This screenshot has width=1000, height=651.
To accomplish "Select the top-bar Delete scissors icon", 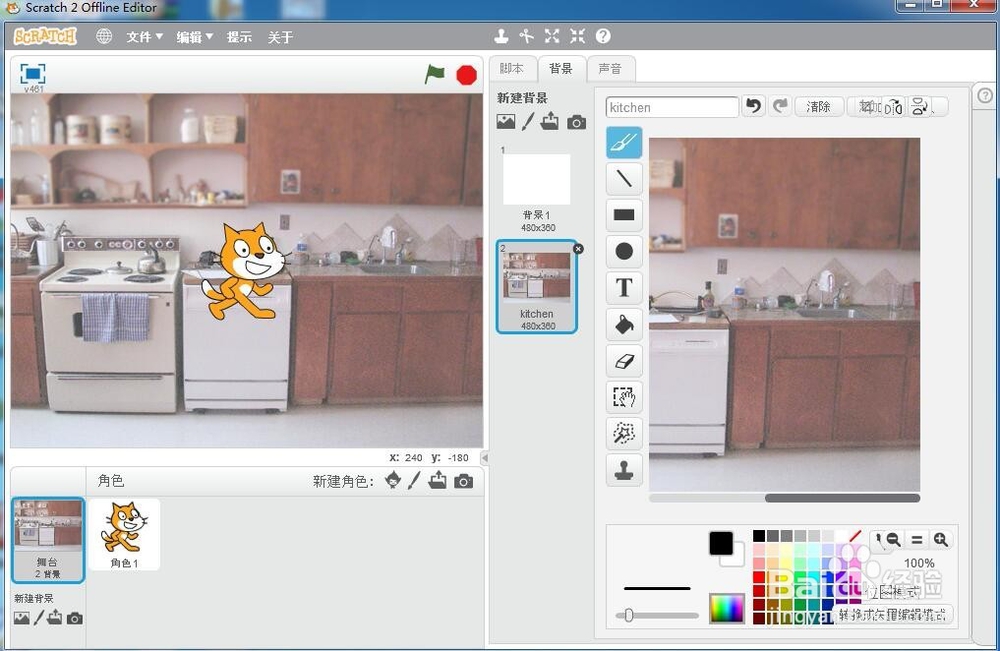I will (526, 36).
